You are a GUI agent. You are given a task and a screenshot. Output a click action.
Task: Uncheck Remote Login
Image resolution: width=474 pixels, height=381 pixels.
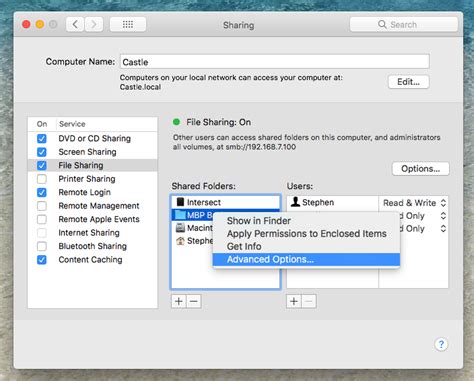pos(42,192)
